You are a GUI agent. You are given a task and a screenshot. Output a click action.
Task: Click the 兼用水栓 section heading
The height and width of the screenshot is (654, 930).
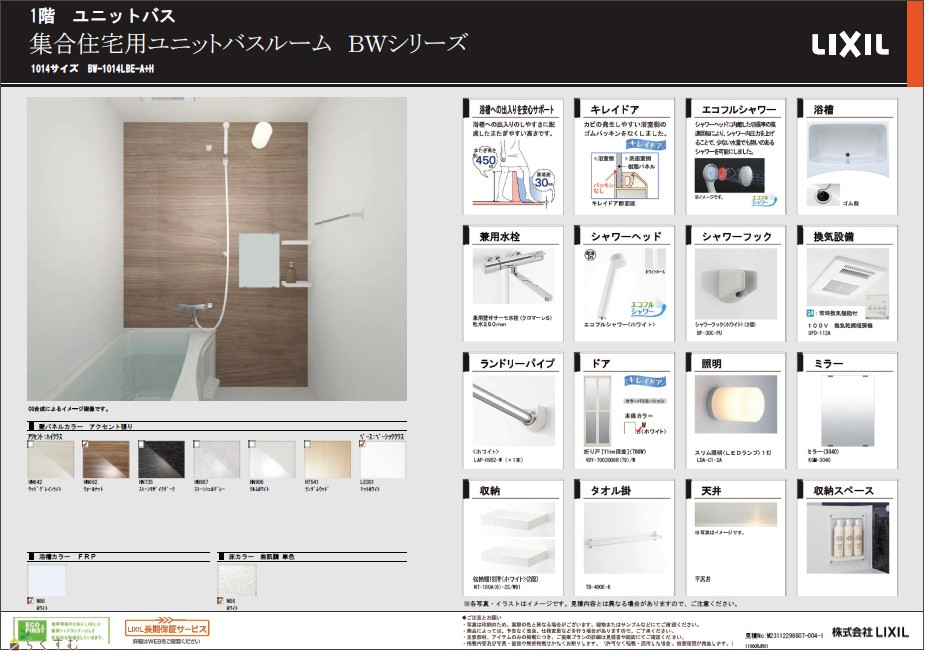click(x=489, y=237)
